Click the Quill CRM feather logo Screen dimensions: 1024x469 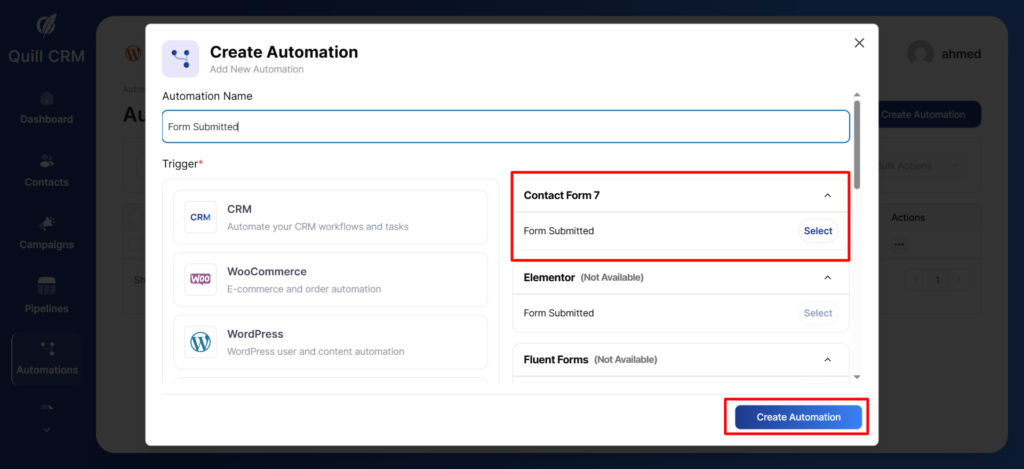coord(46,24)
